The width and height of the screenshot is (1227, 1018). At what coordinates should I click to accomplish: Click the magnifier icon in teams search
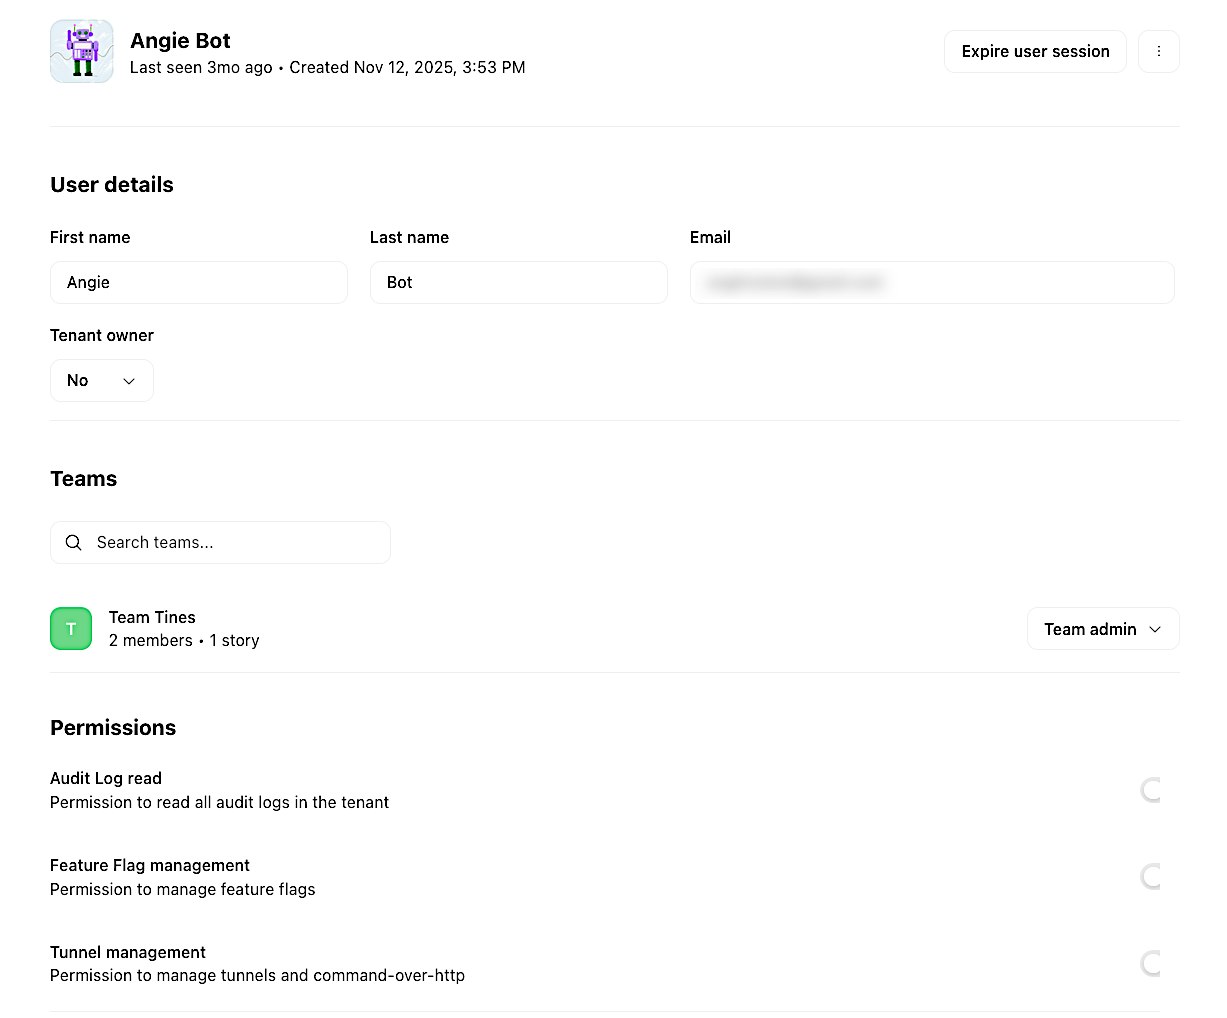pos(73,542)
